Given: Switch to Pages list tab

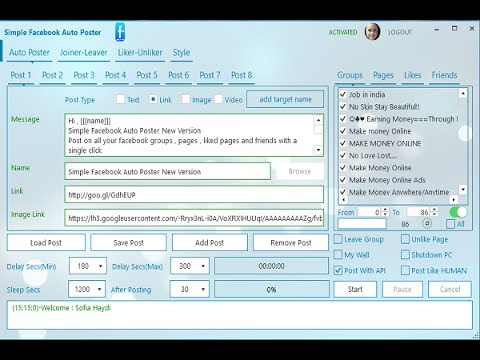Looking at the screenshot, I should (x=383, y=75).
